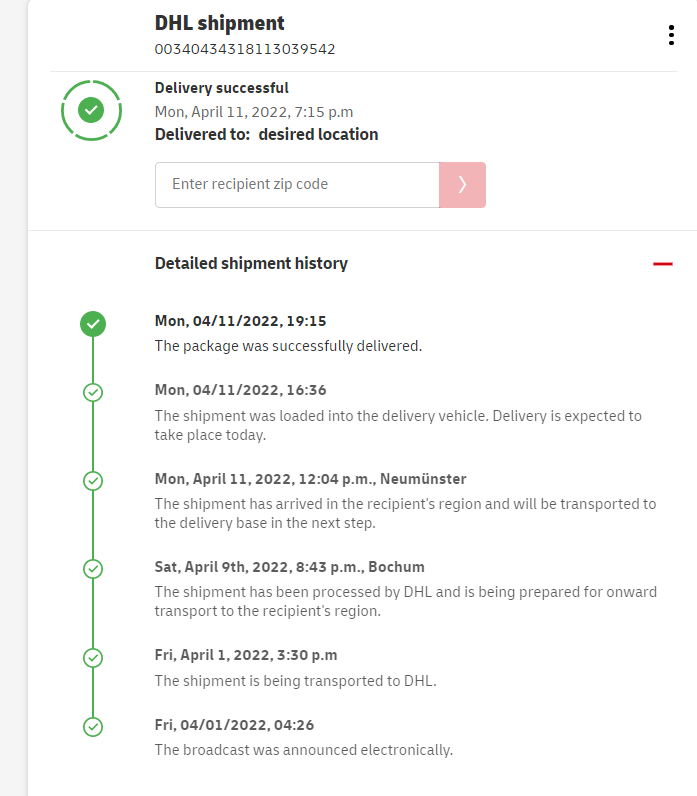
Task: Click the Detailed shipment history heading
Action: click(251, 264)
